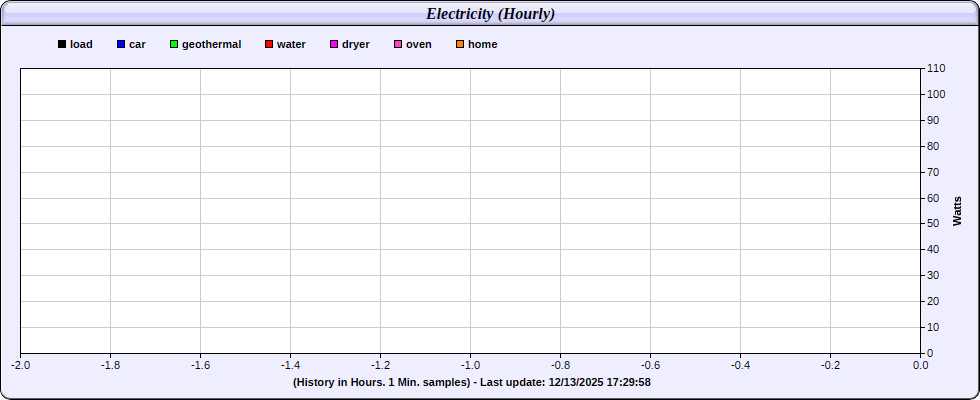Select the home legend label
Image resolution: width=980 pixels, height=400 pixels.
point(482,45)
